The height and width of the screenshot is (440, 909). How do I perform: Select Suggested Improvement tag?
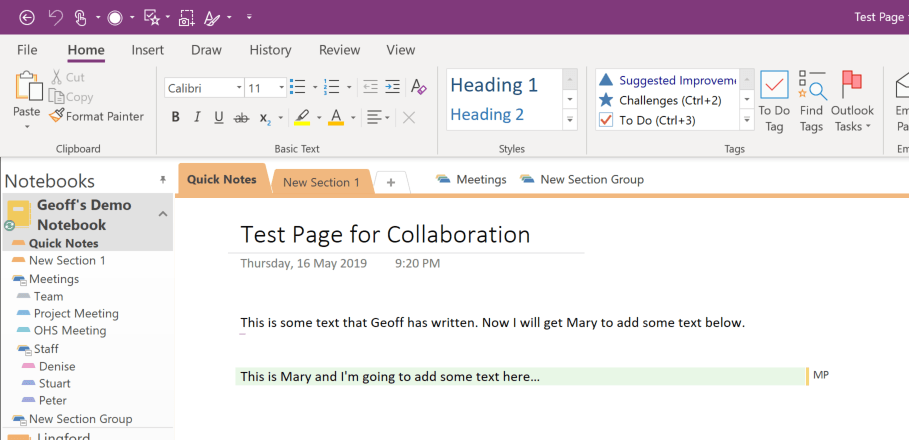click(667, 80)
